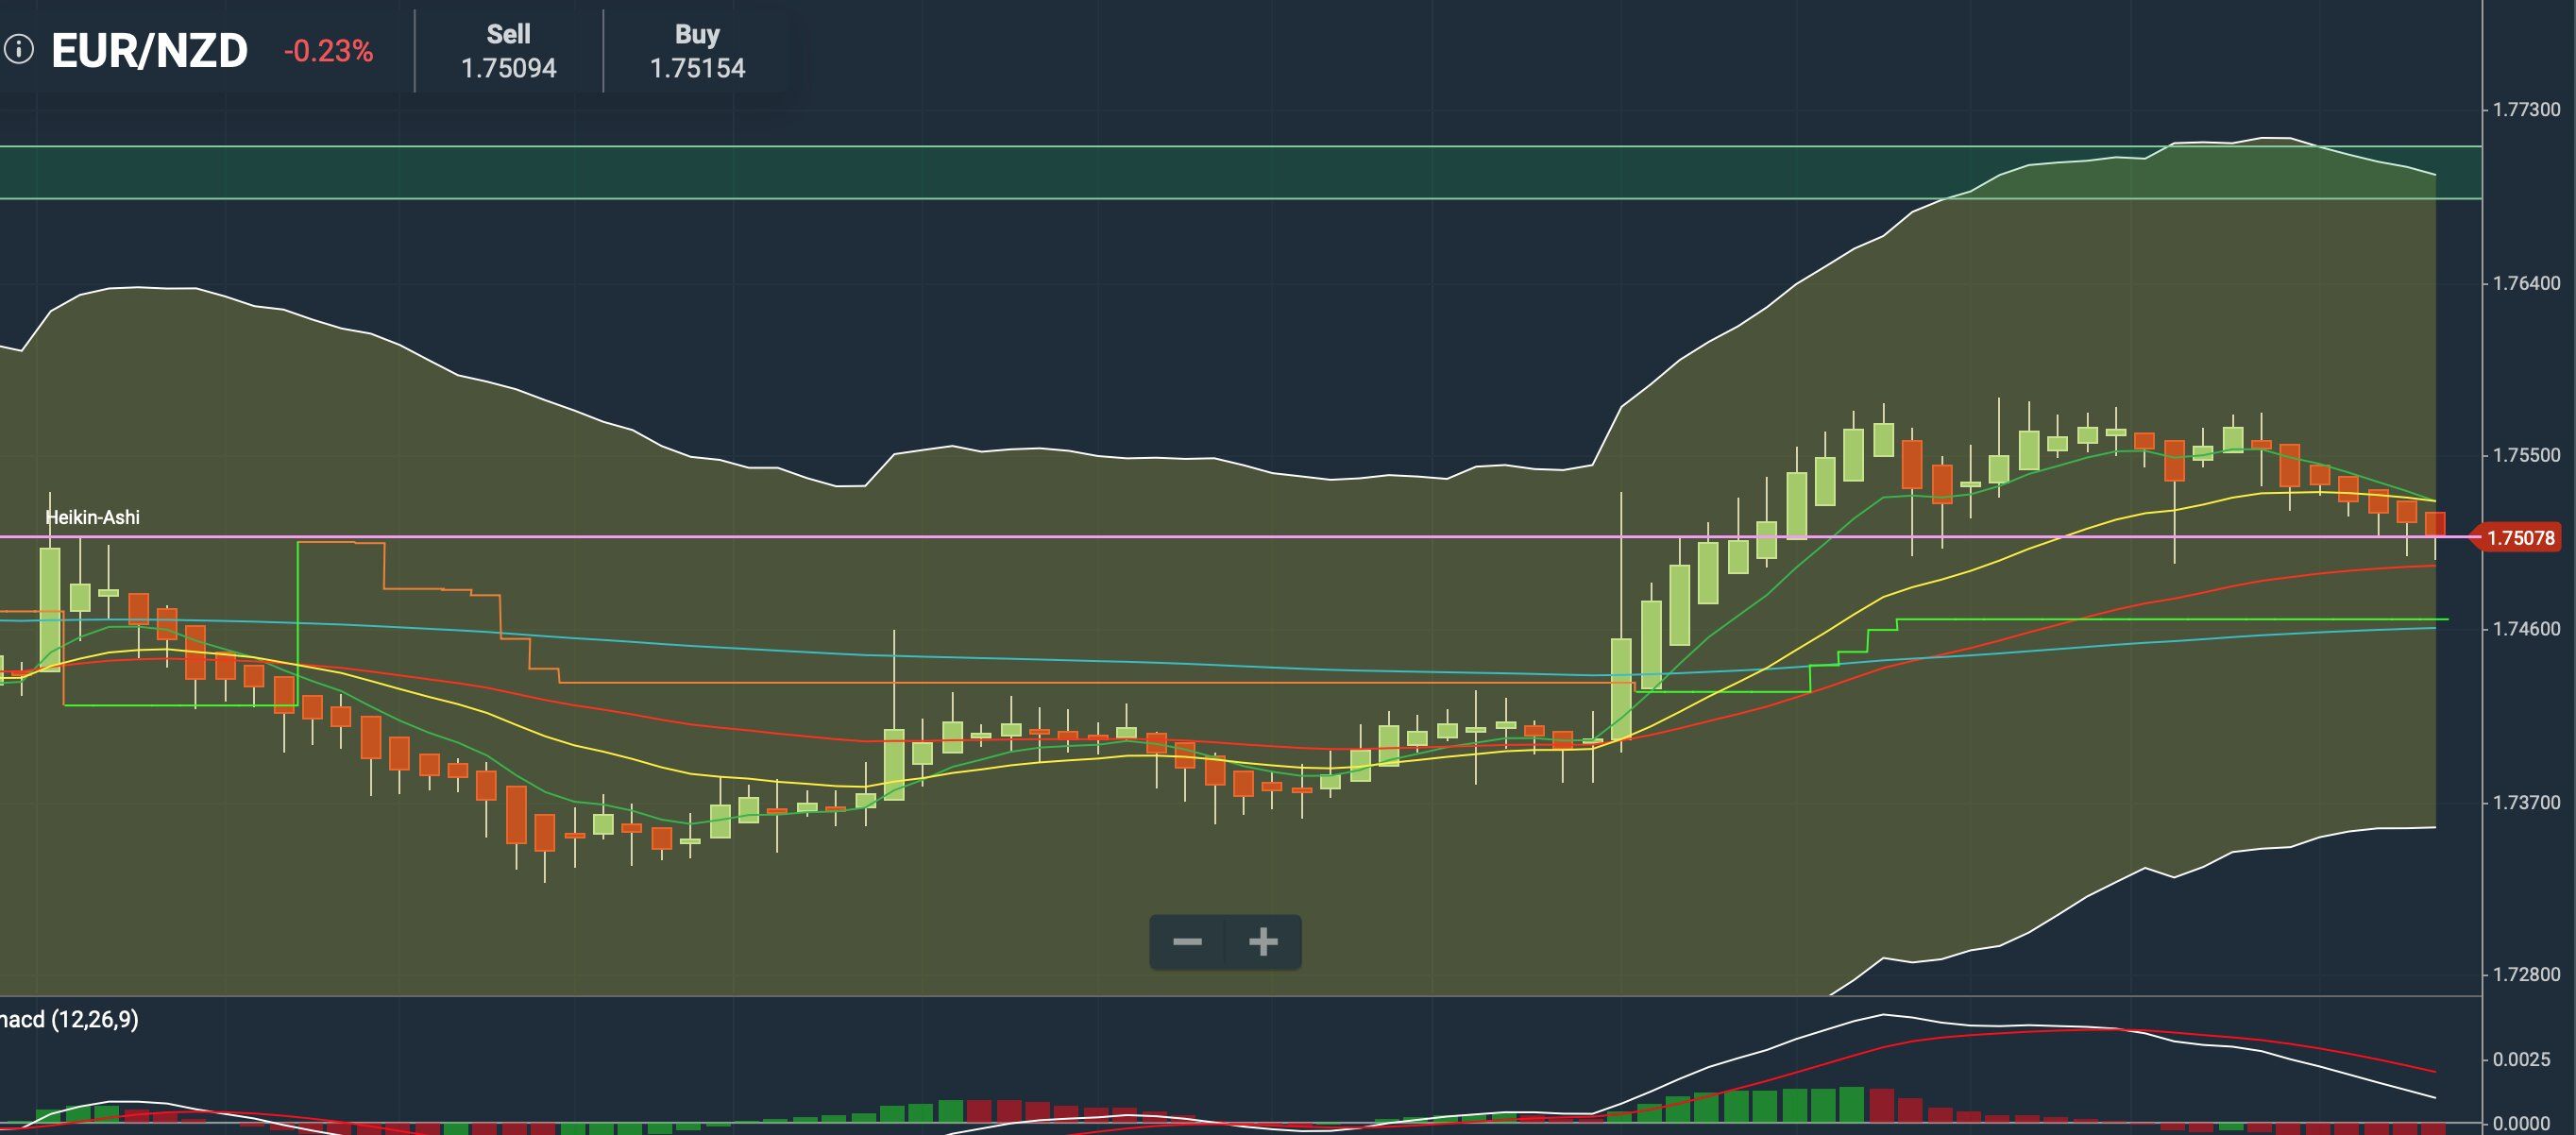The height and width of the screenshot is (1135, 2576).
Task: Click the 1.73700 price axis label
Action: coord(2526,803)
